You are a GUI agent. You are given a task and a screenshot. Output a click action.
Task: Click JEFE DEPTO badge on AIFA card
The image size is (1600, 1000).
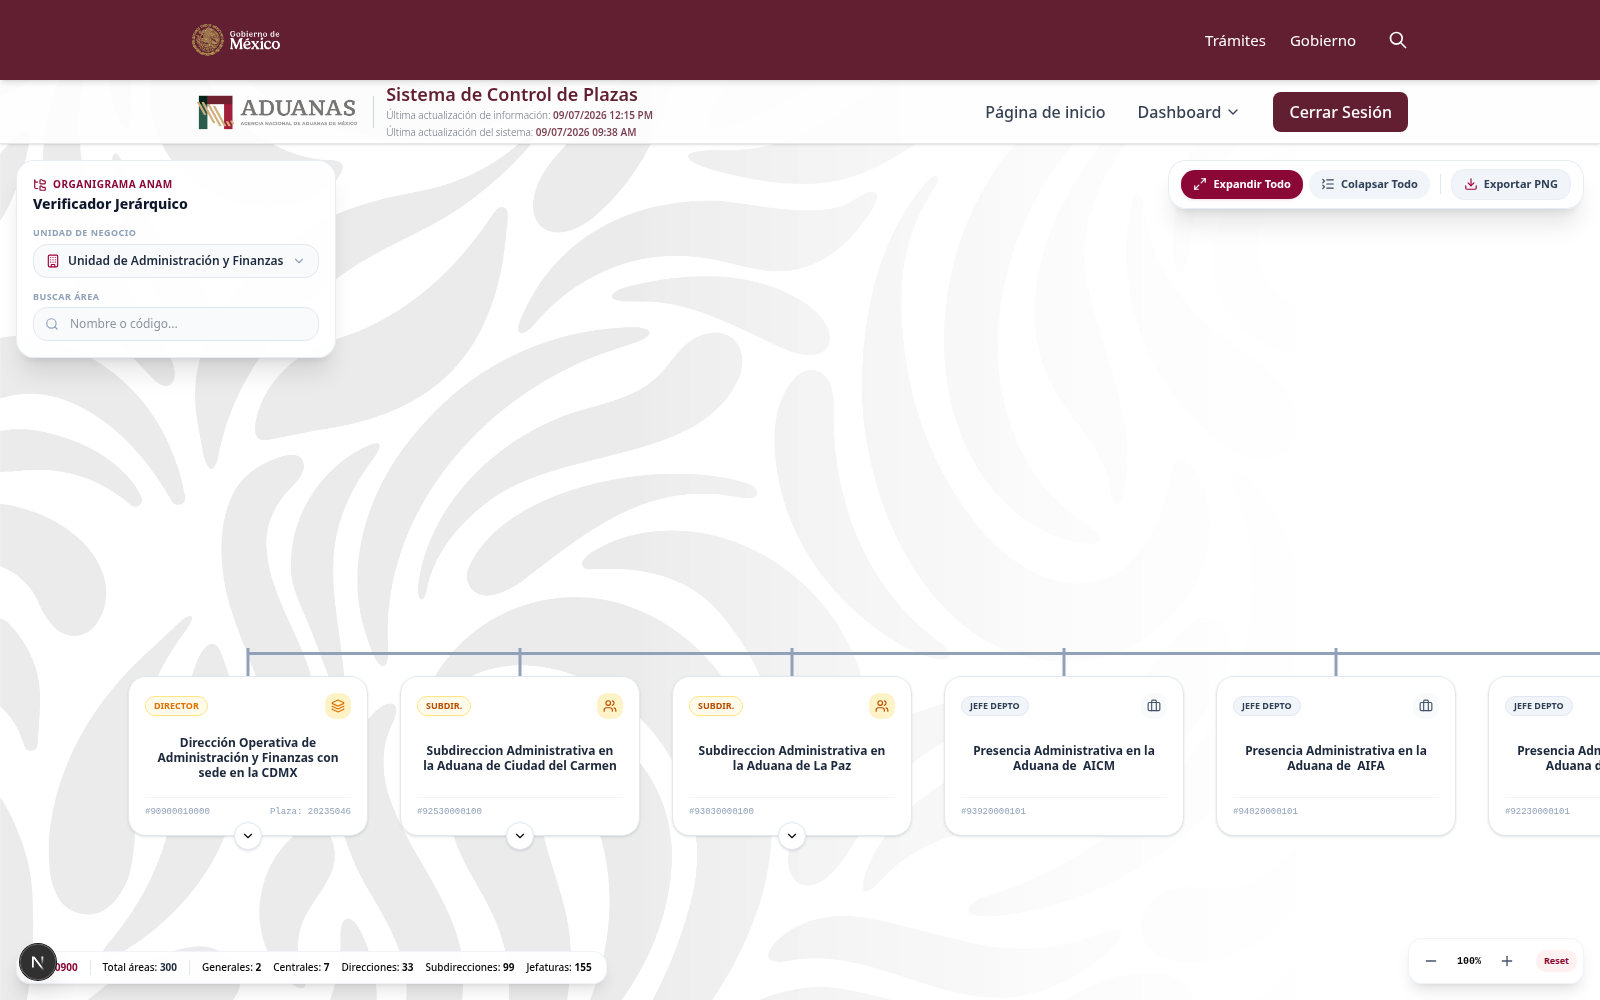pos(1267,706)
